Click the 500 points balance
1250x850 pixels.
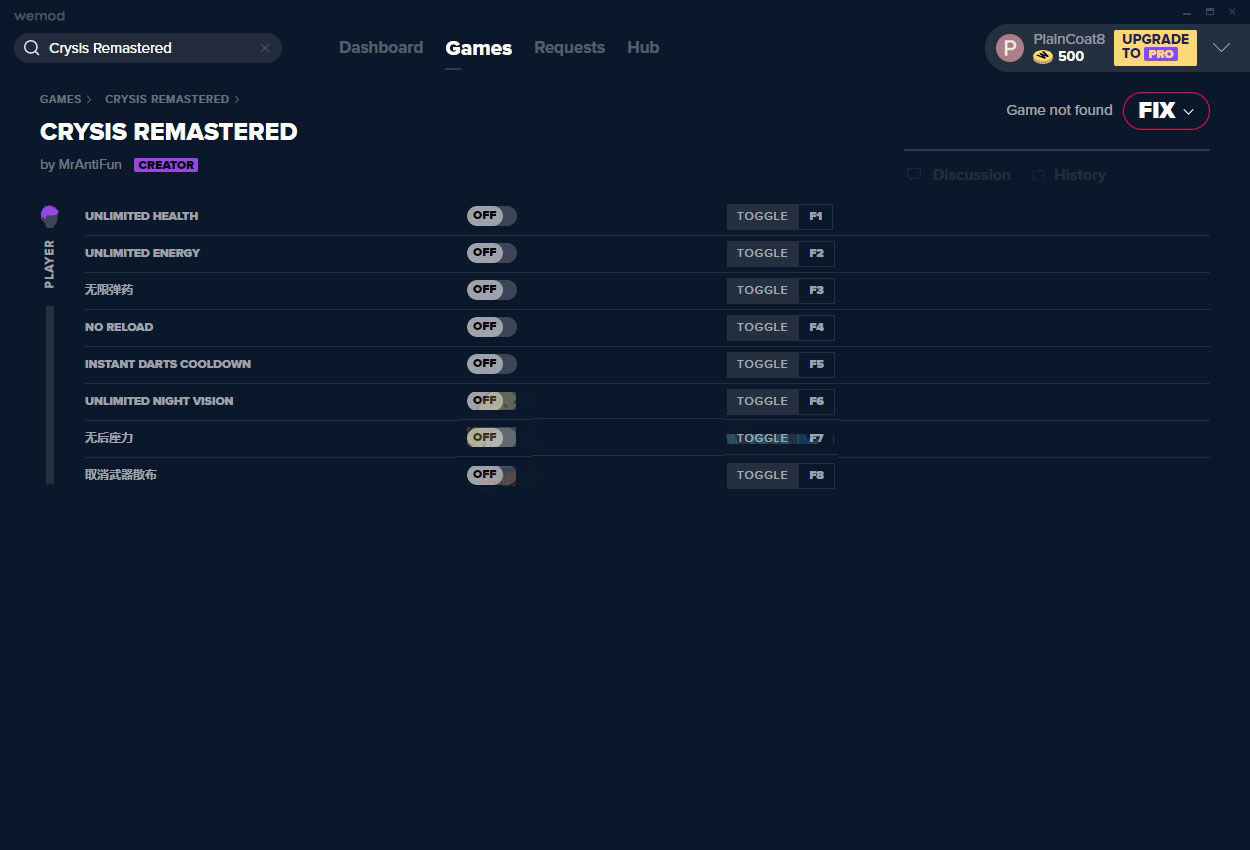point(1071,57)
